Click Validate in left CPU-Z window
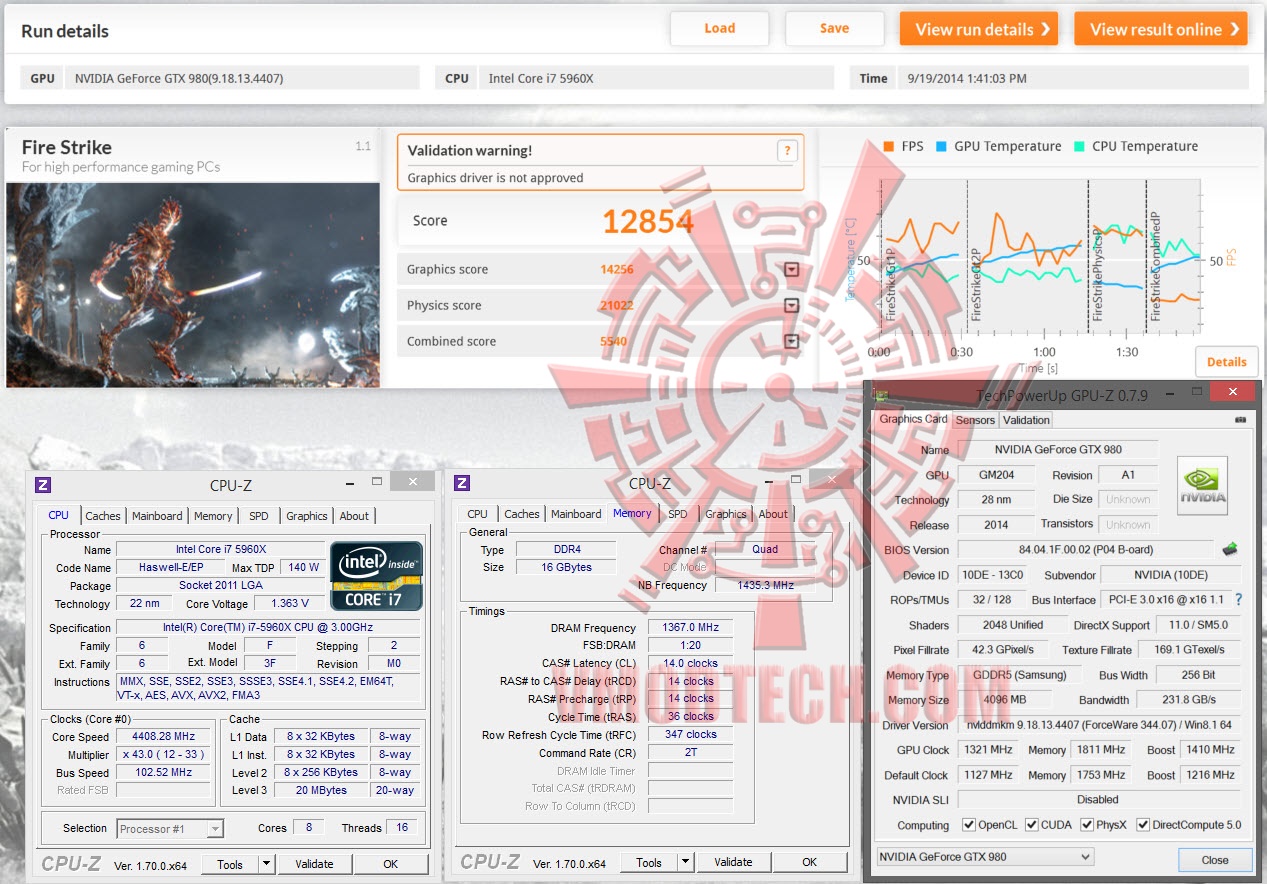 pos(315,864)
